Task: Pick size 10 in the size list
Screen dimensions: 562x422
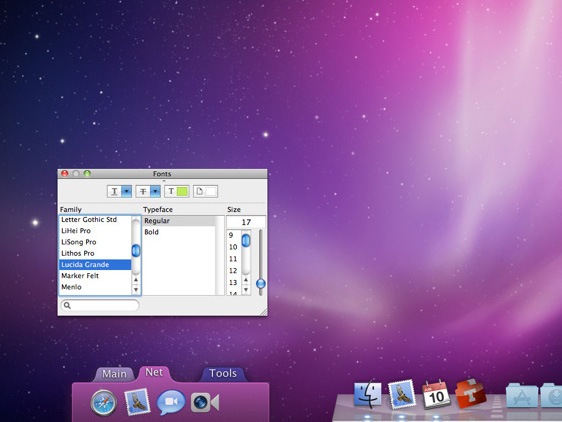Action: point(234,247)
